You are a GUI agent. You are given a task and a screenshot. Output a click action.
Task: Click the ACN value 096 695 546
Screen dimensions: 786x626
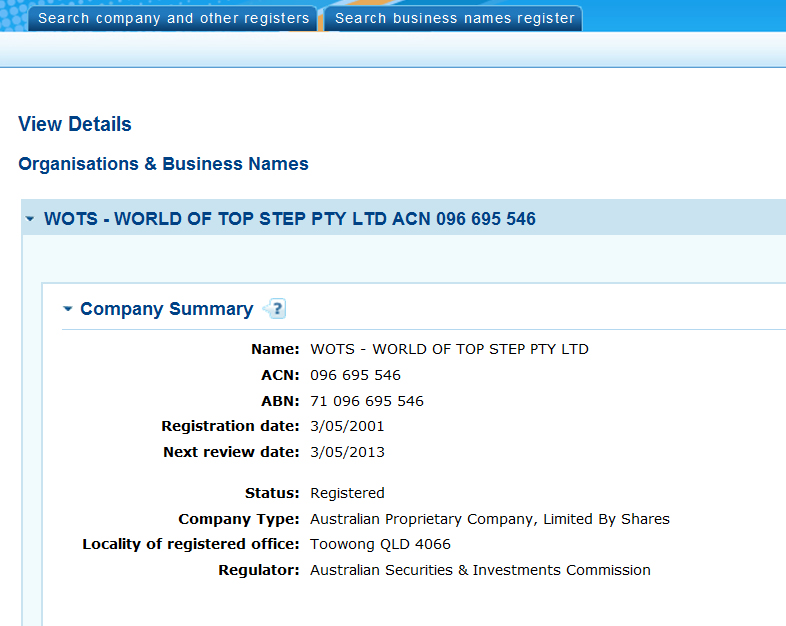355,375
